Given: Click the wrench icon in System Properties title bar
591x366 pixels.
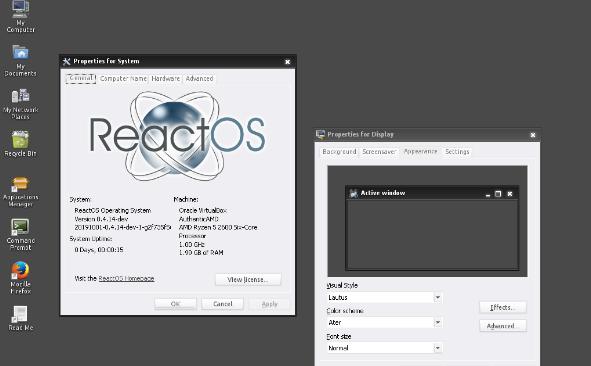Looking at the screenshot, I should (x=67, y=61).
